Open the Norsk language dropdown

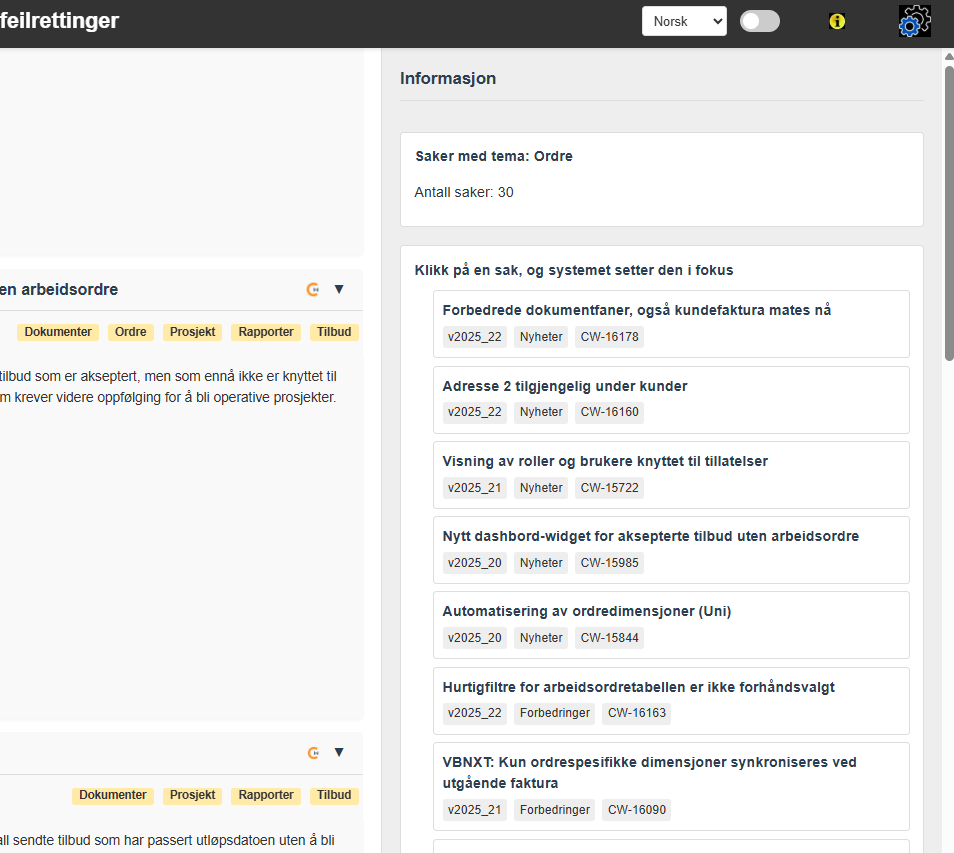684,21
